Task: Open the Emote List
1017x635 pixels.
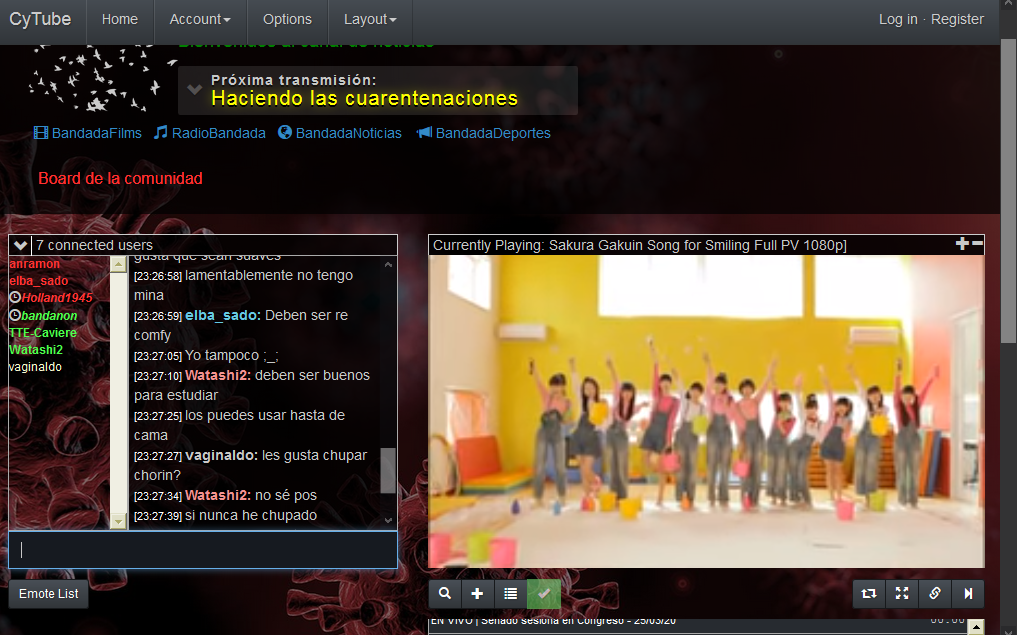Action: 49,593
